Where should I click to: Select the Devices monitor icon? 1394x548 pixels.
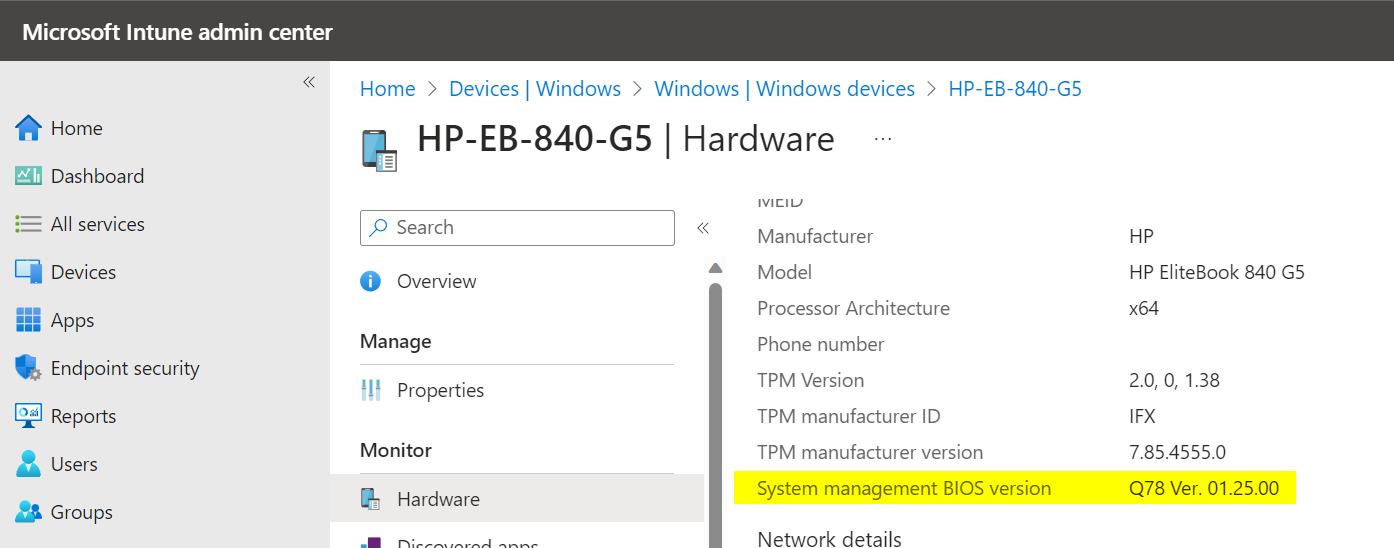[x=28, y=272]
